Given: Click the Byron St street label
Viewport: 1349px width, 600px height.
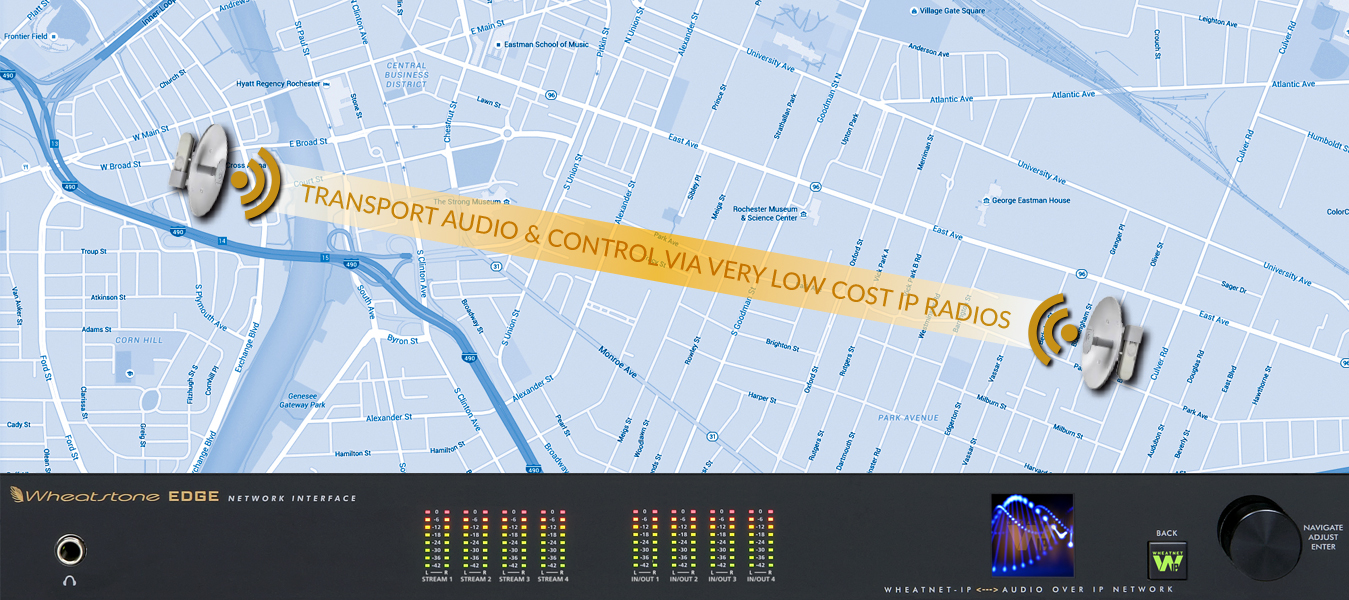Looking at the screenshot, I should (x=402, y=341).
